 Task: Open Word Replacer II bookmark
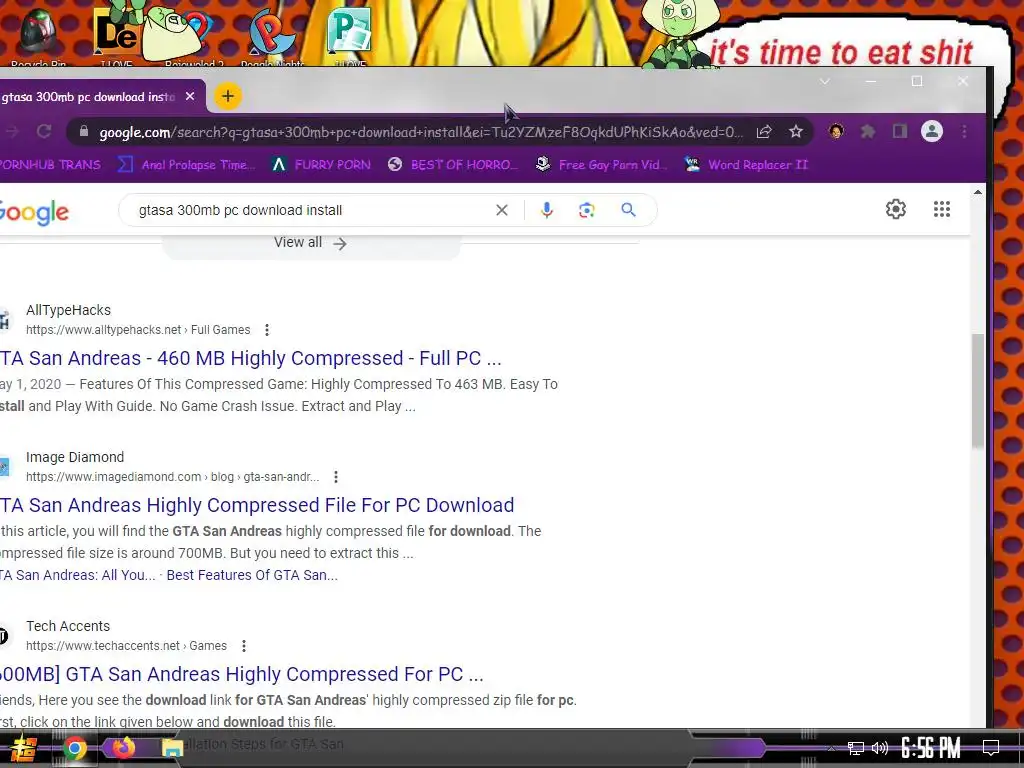point(746,165)
